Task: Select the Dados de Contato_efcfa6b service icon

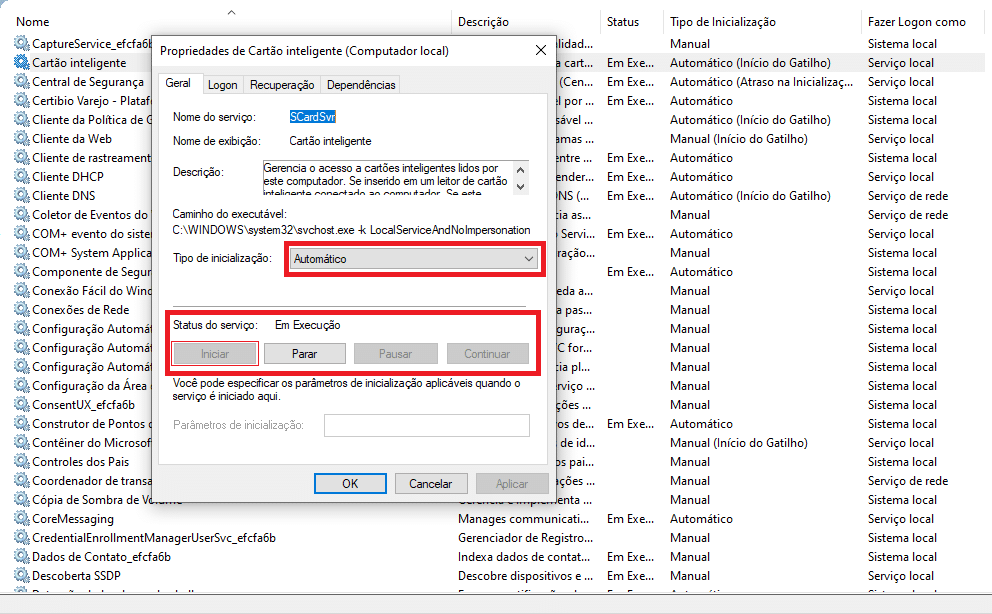Action: (x=21, y=556)
